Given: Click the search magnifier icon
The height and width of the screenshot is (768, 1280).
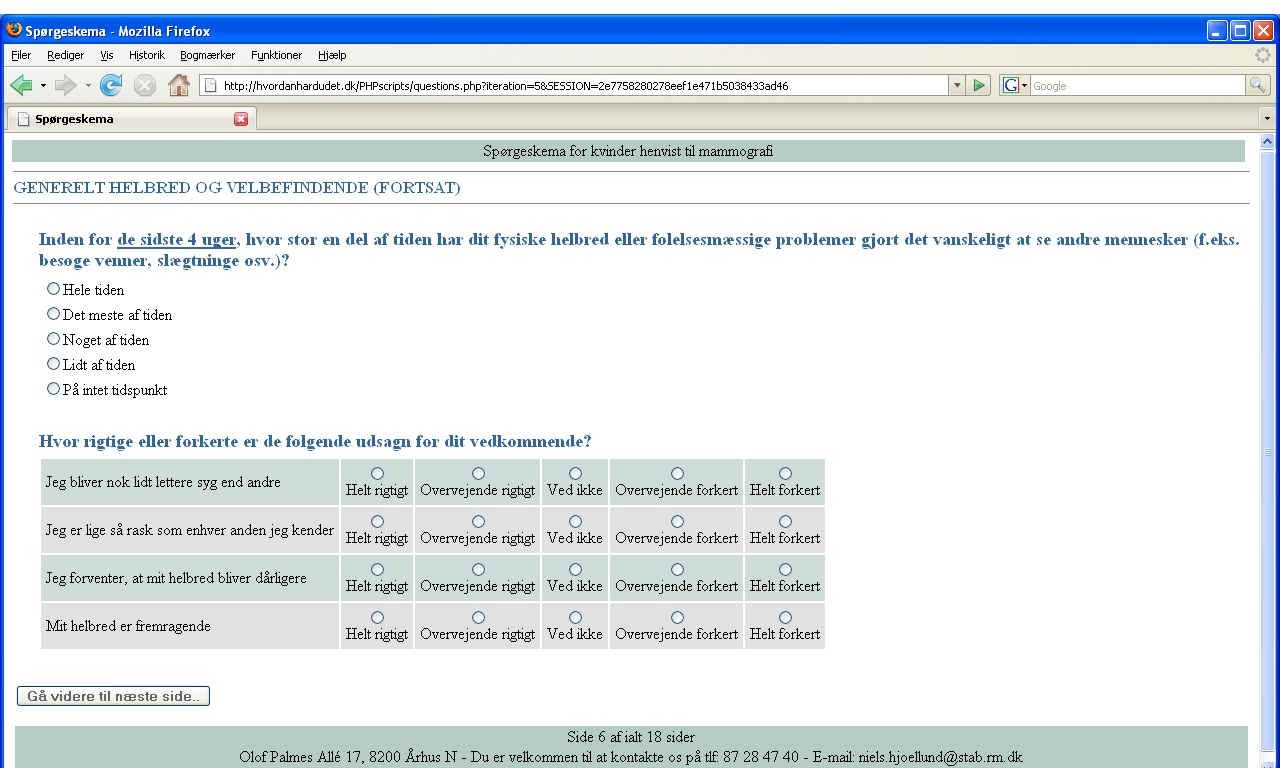Looking at the screenshot, I should pyautogui.click(x=1257, y=86).
